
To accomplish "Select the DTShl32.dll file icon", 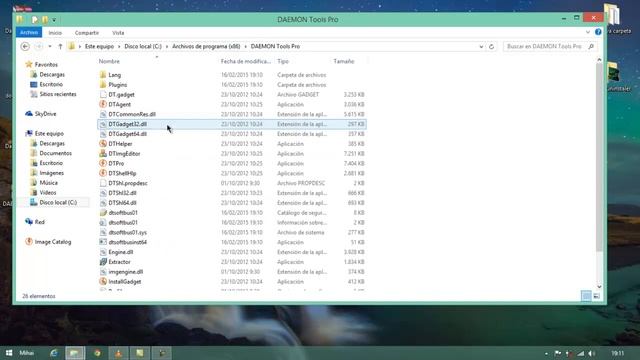I will pos(103,193).
